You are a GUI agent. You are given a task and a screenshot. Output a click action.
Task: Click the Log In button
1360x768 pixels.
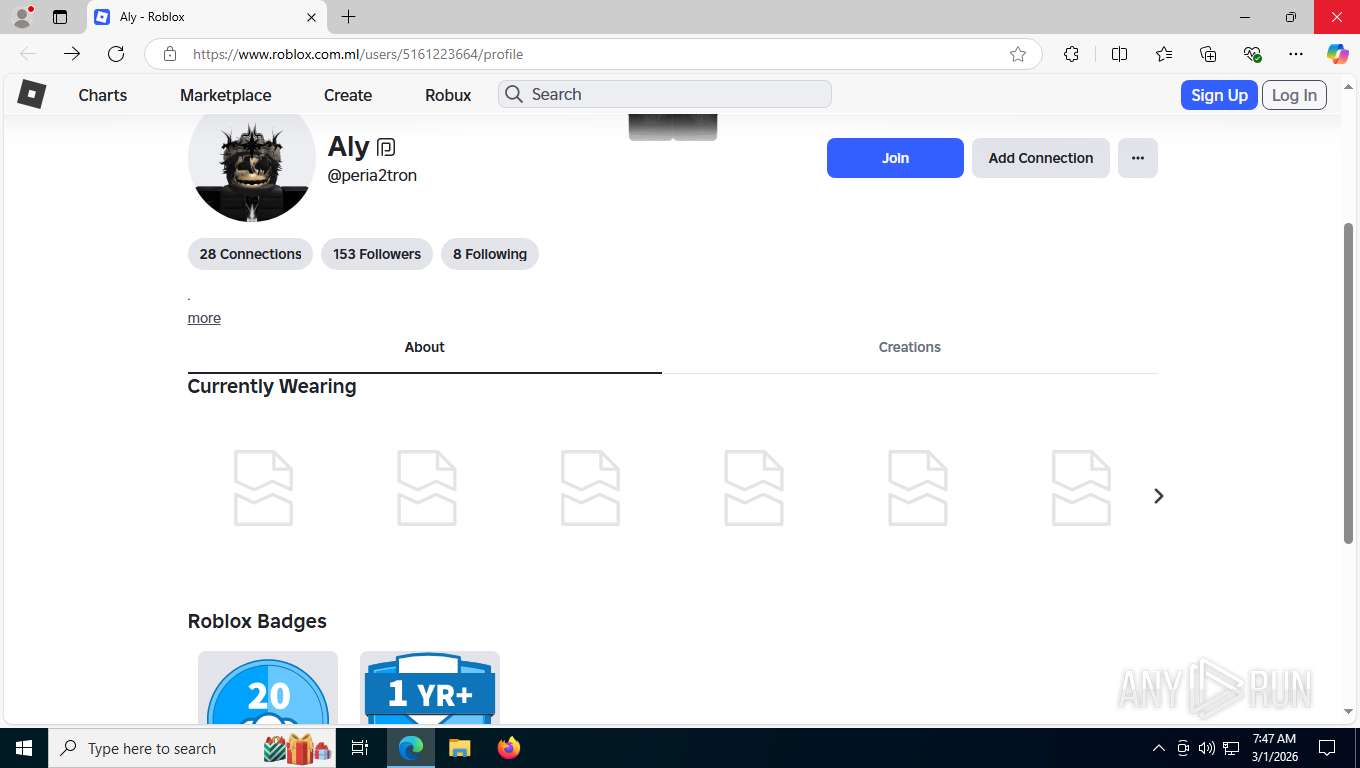click(1294, 95)
